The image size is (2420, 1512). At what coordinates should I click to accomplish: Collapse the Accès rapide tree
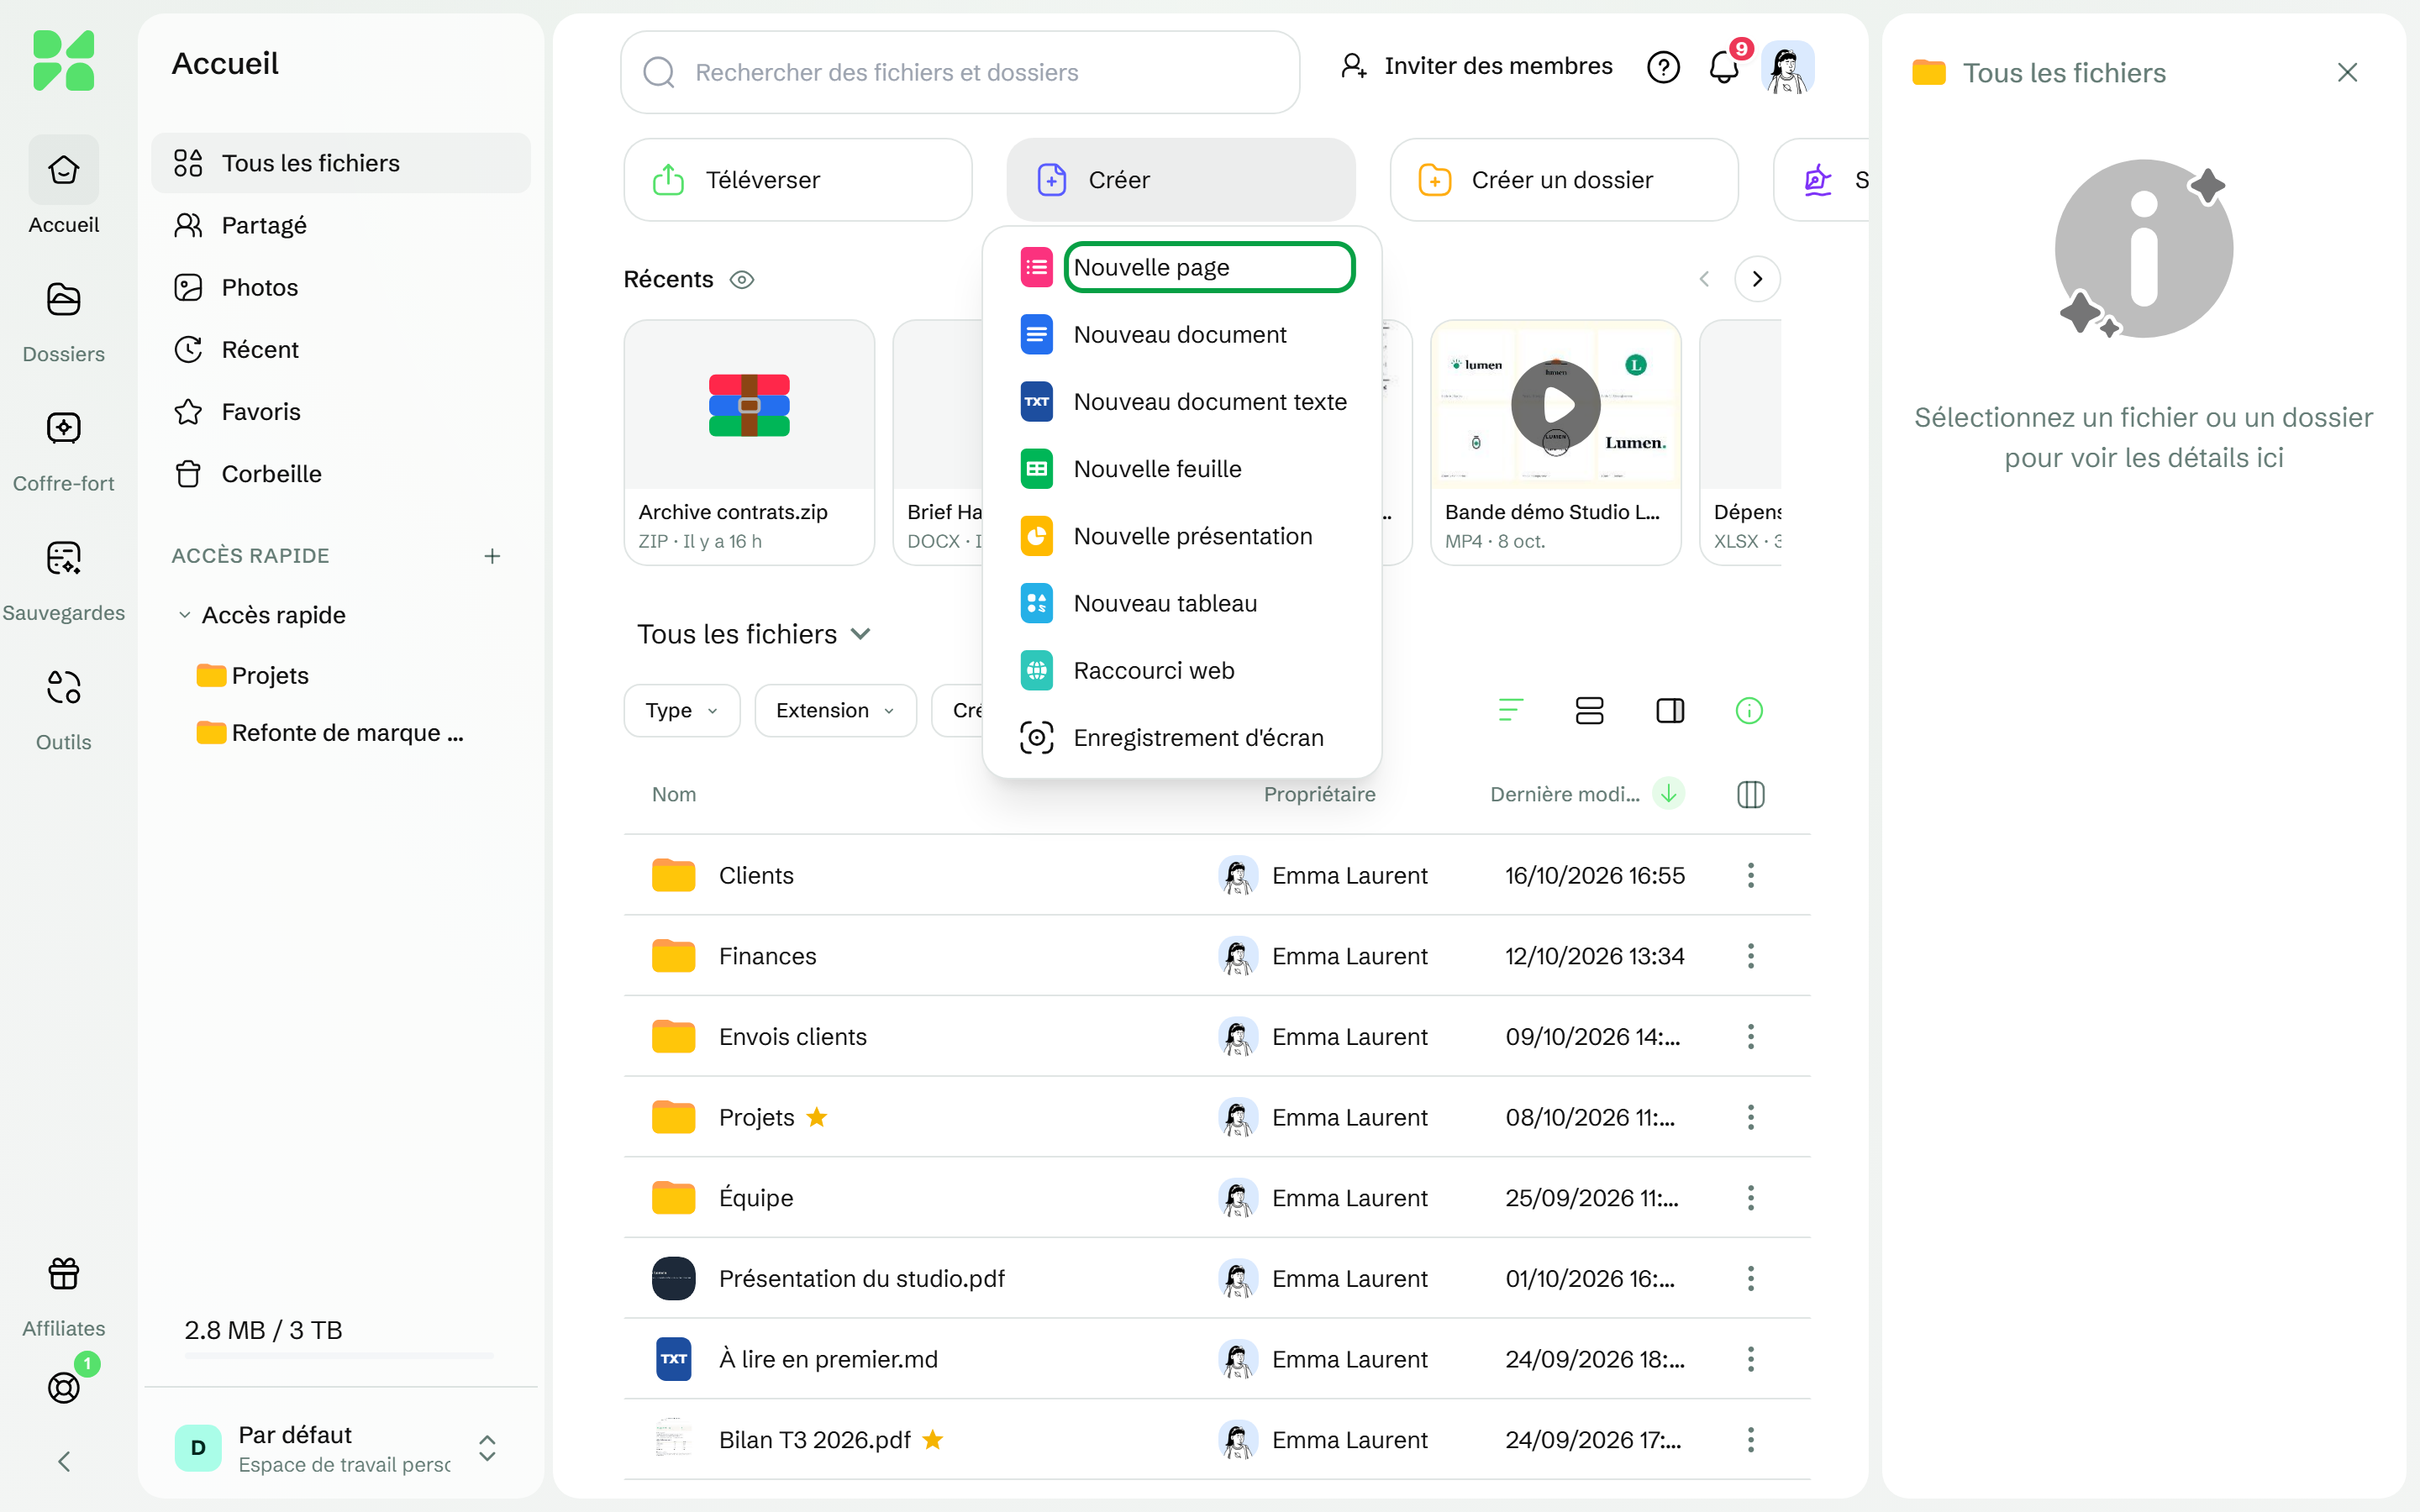pyautogui.click(x=184, y=615)
